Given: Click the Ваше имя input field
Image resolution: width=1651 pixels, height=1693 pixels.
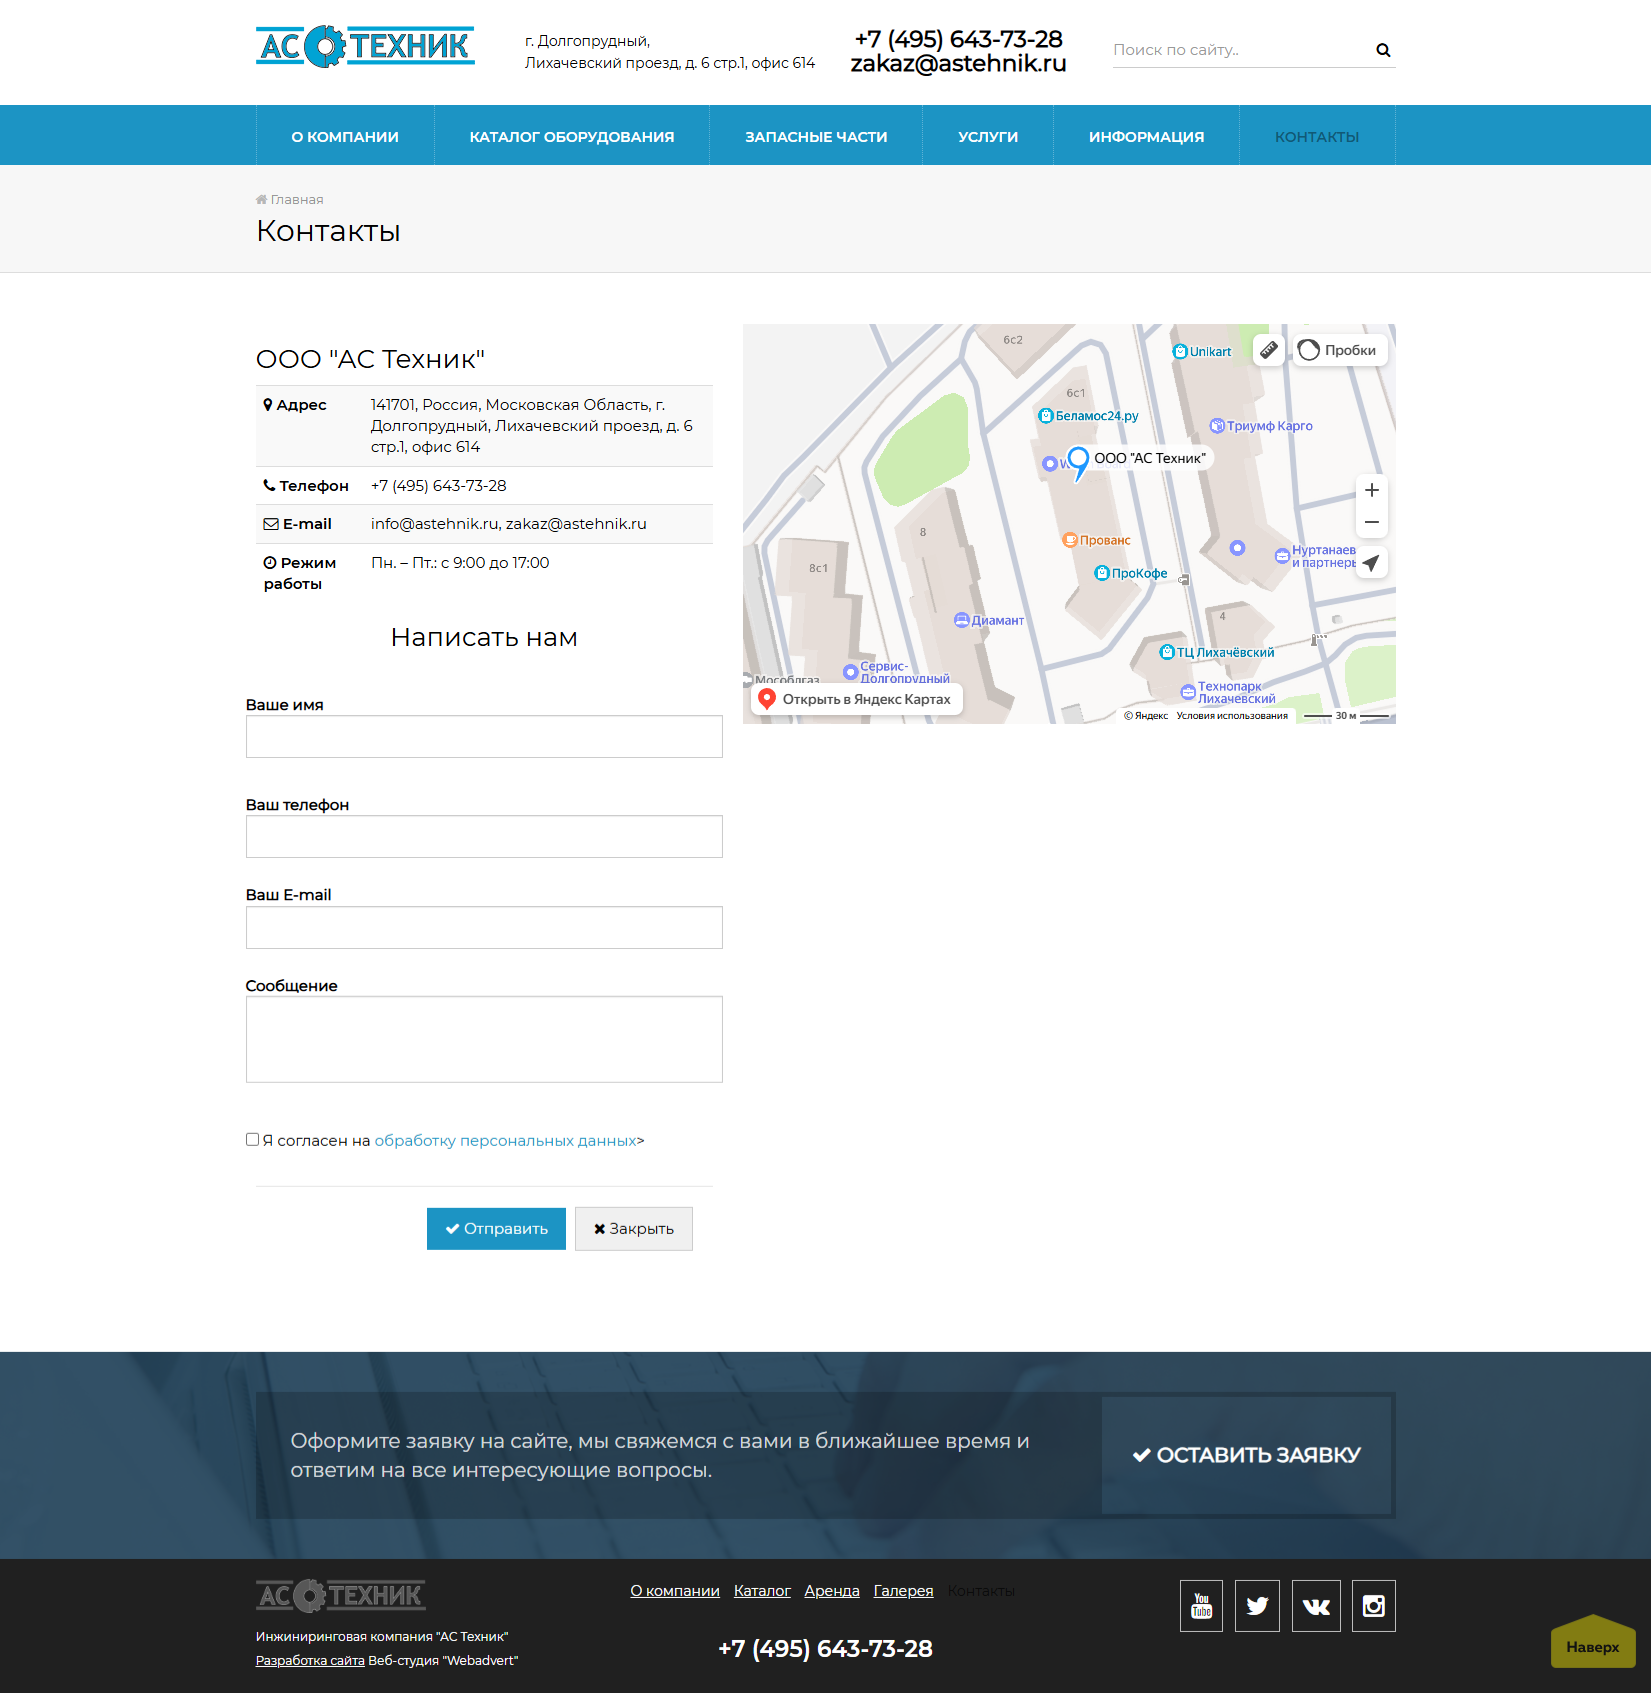Looking at the screenshot, I should (484, 737).
